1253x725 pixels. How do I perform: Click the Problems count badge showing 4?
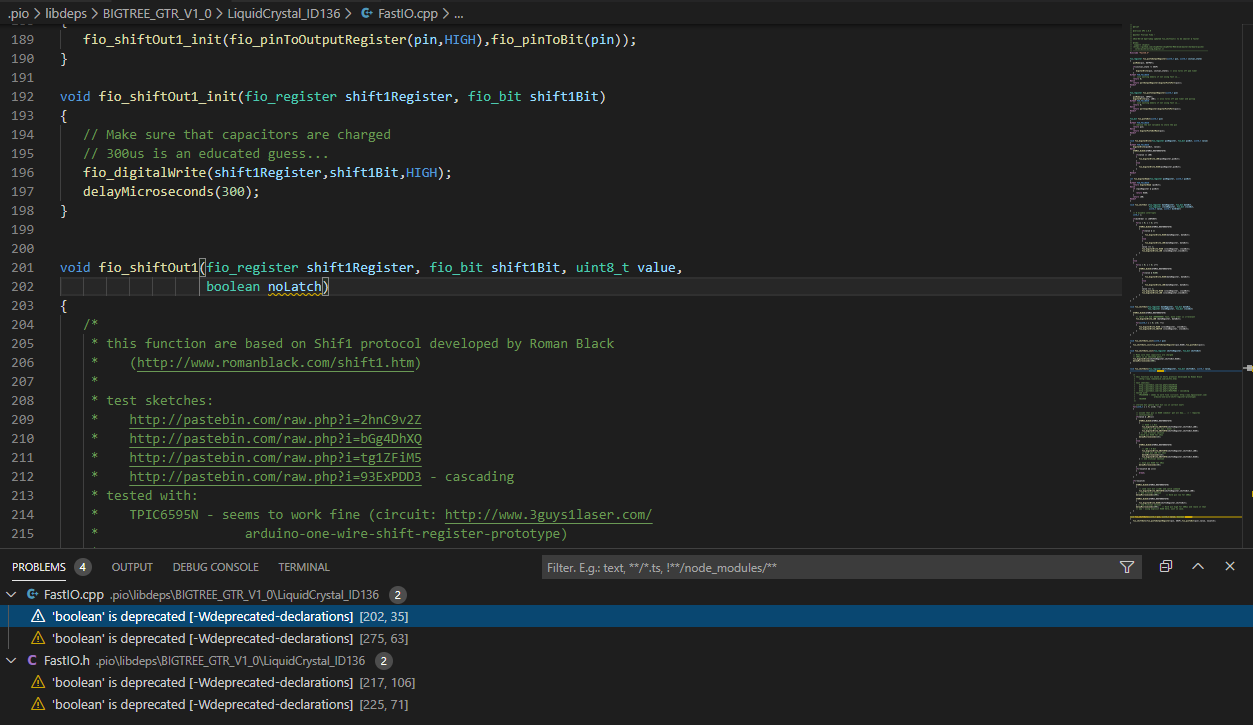tap(82, 567)
